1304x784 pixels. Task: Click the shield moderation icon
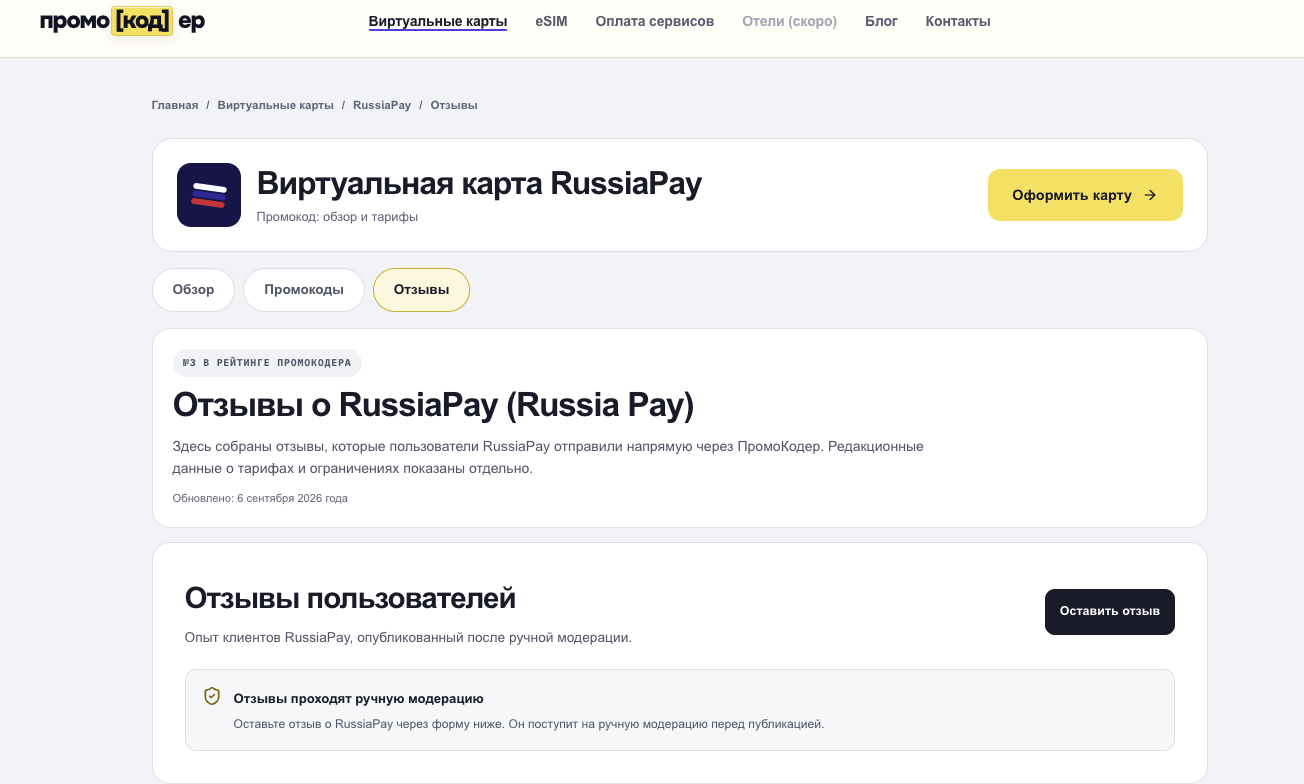(212, 696)
